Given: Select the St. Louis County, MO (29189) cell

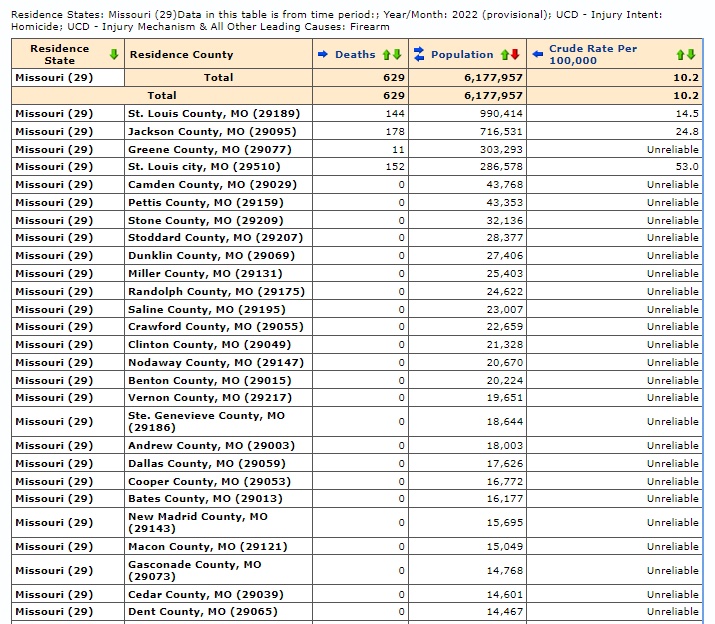Looking at the screenshot, I should pyautogui.click(x=213, y=113).
